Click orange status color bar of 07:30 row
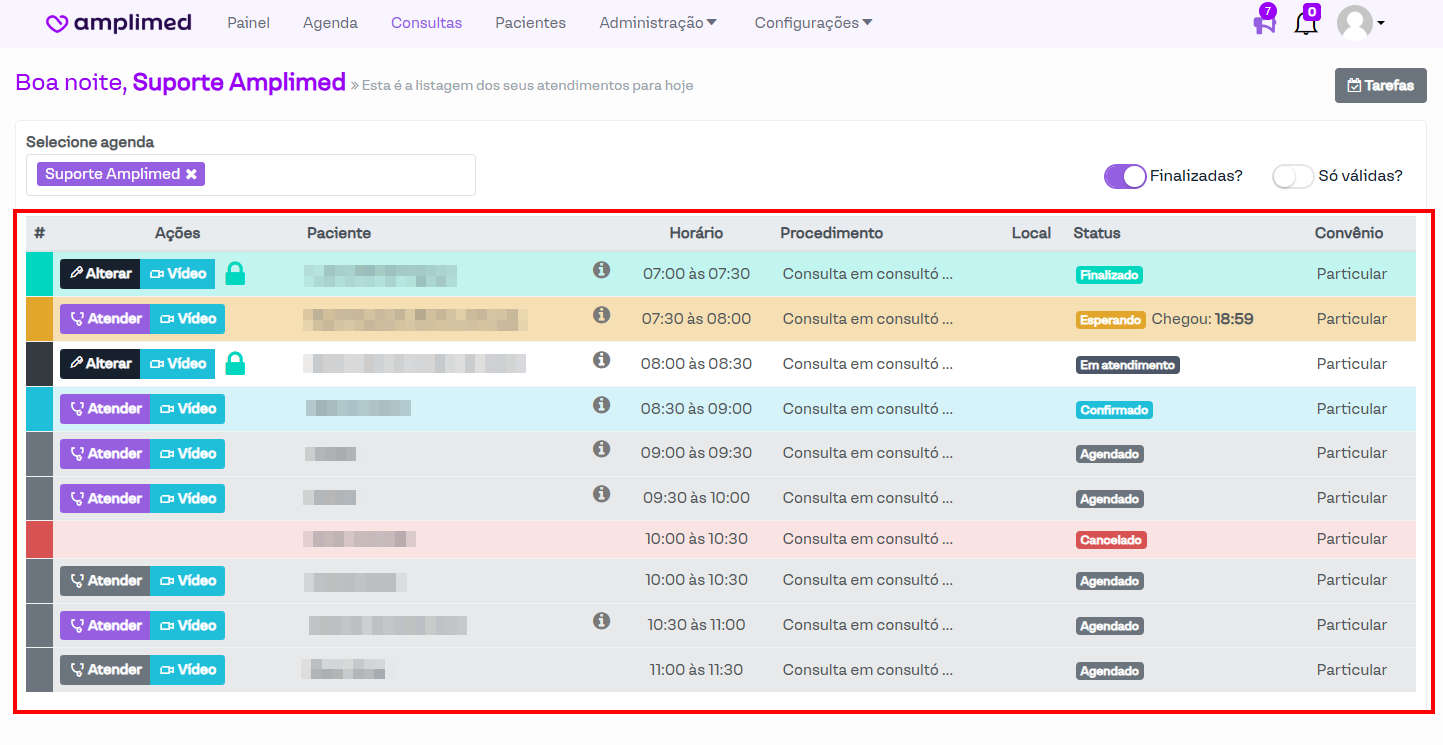The image size is (1443, 745). coord(39,319)
